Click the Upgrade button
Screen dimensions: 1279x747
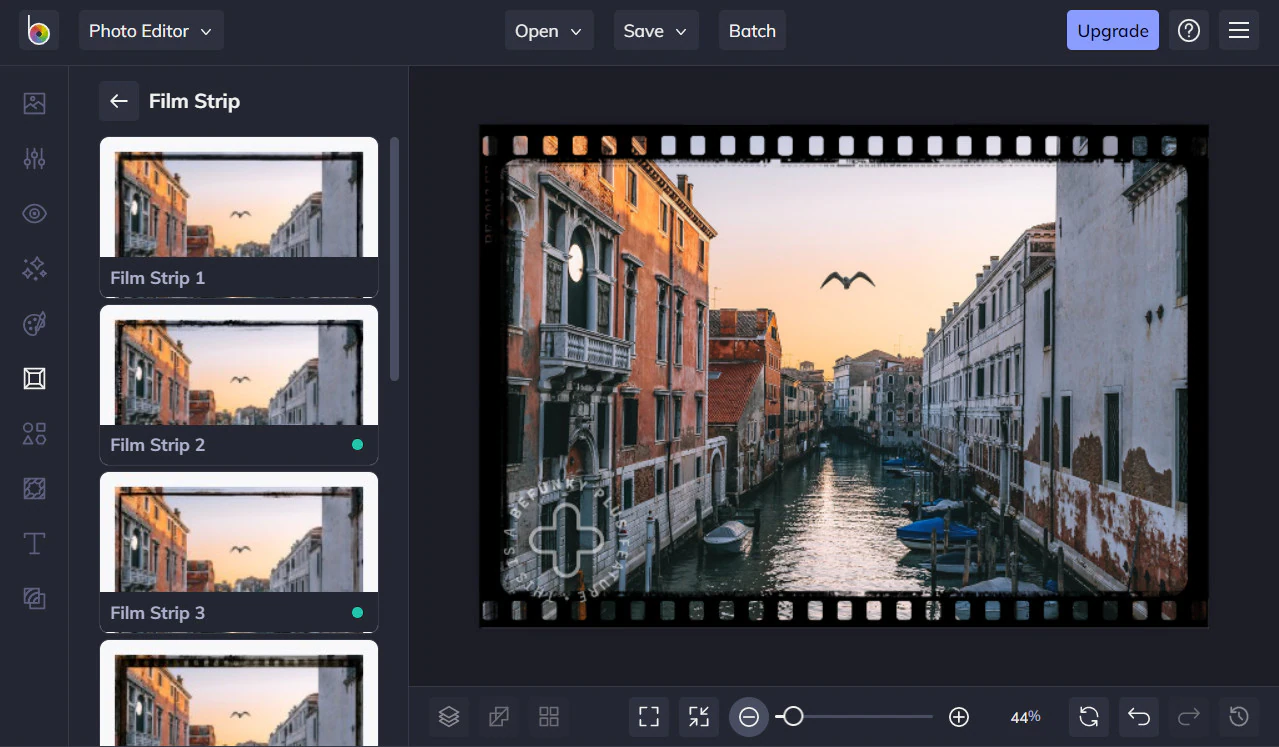(1113, 31)
